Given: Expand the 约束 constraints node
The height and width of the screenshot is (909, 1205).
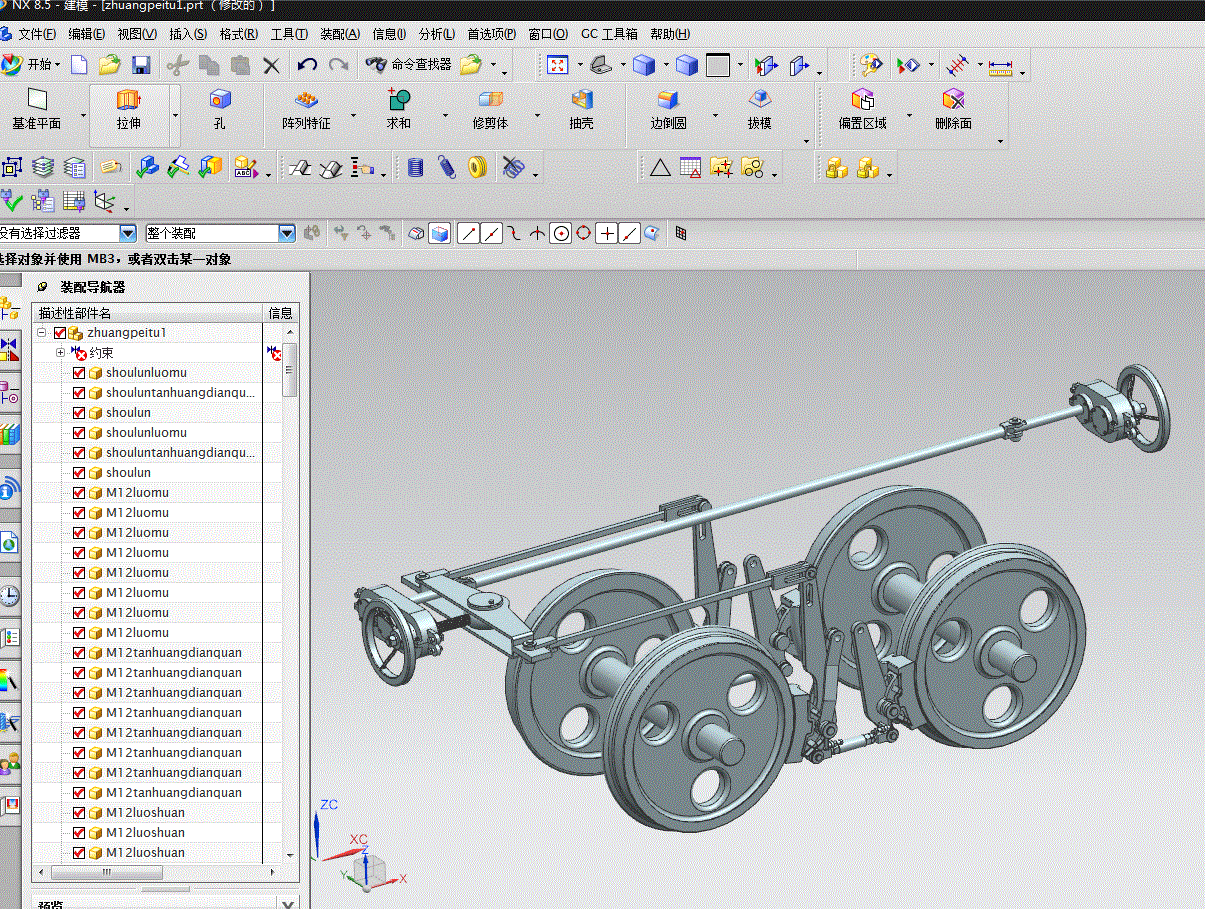Looking at the screenshot, I should pyautogui.click(x=60, y=353).
